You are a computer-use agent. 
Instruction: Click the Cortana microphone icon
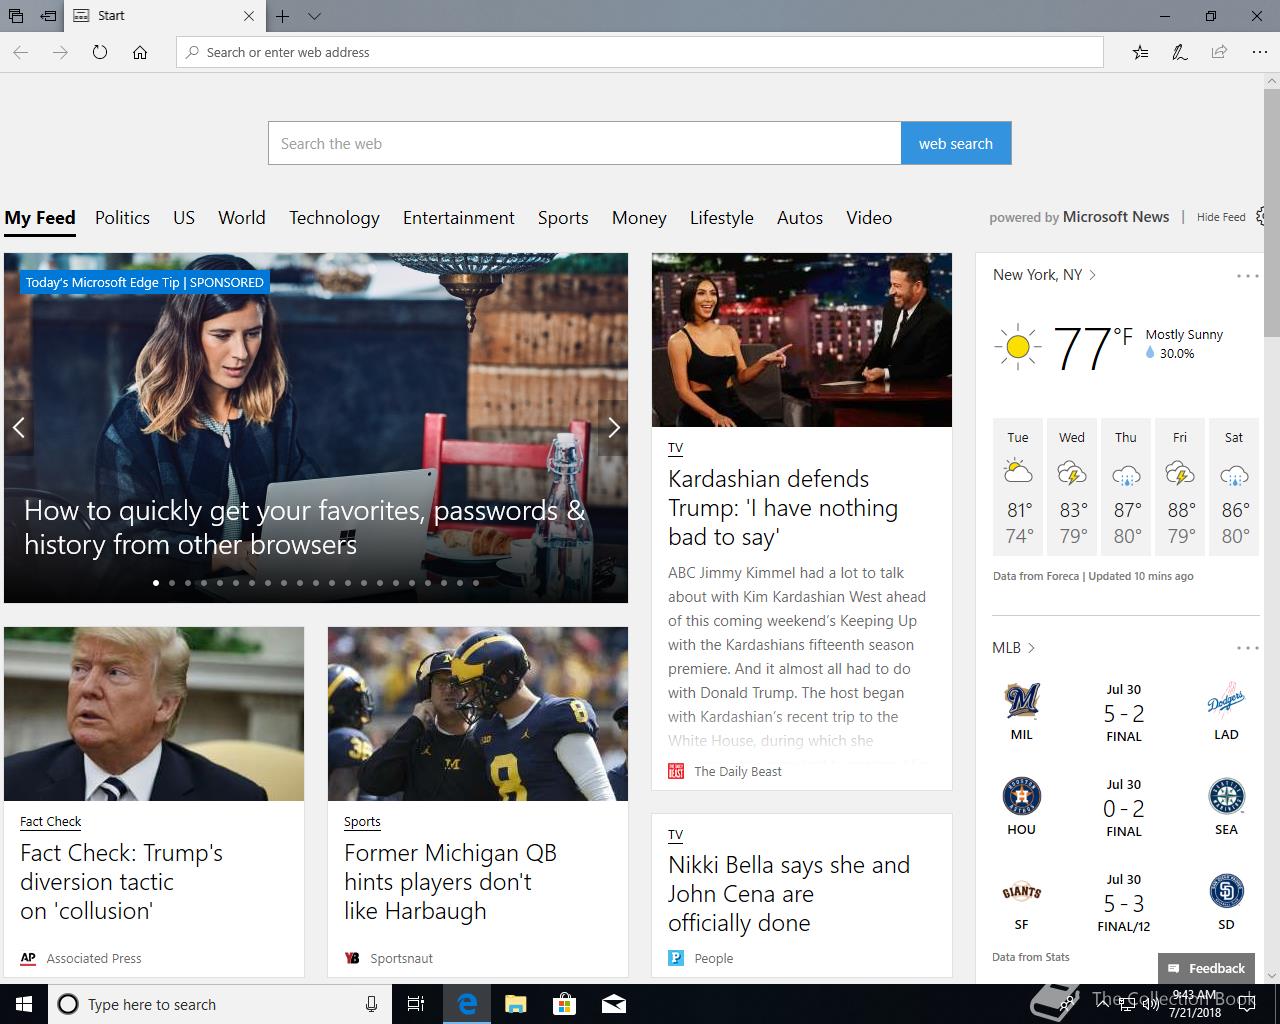point(371,1004)
